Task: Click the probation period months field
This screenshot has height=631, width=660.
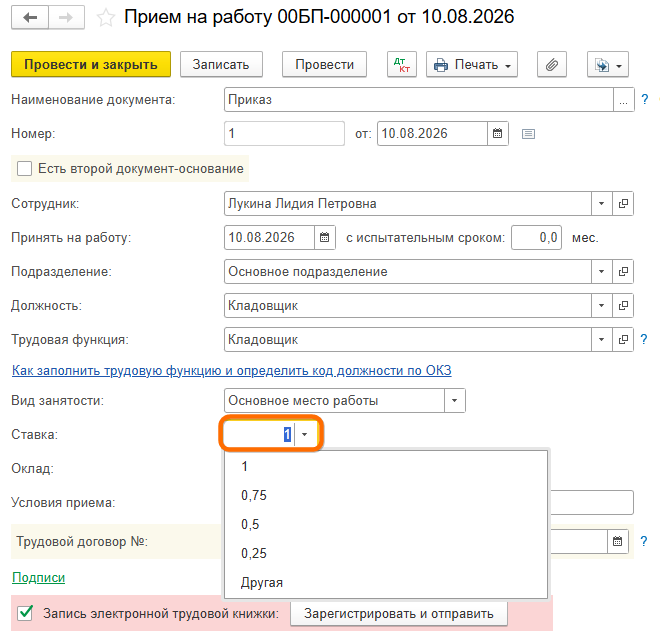Action: pyautogui.click(x=536, y=237)
